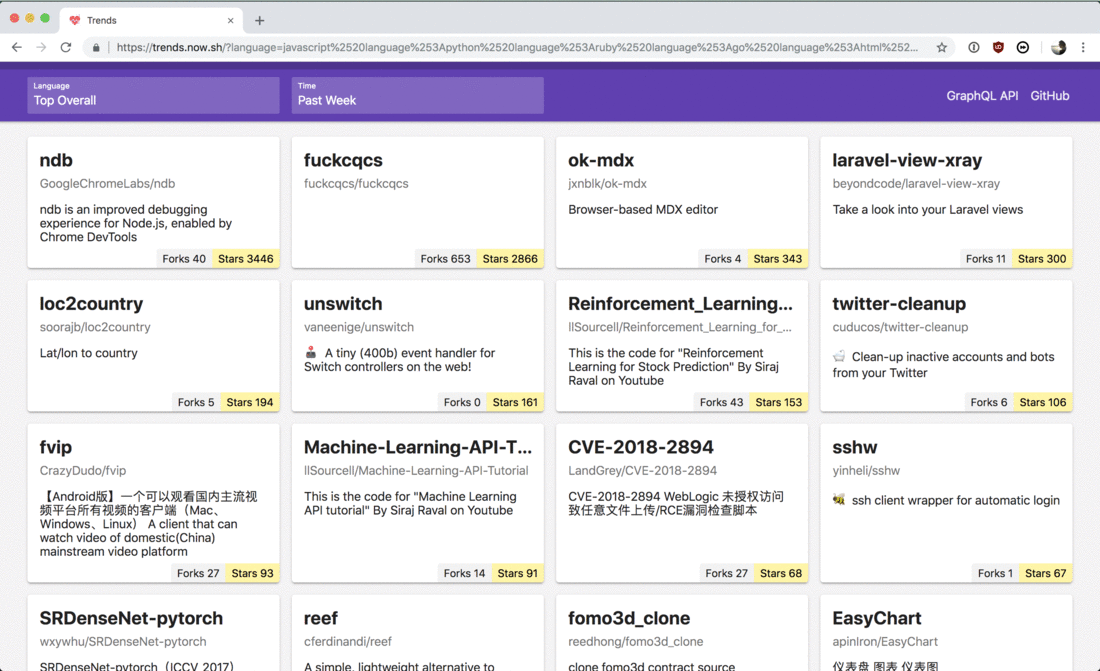Image resolution: width=1100 pixels, height=671 pixels.
Task: Open the Chrome profile avatar
Action: click(1058, 47)
